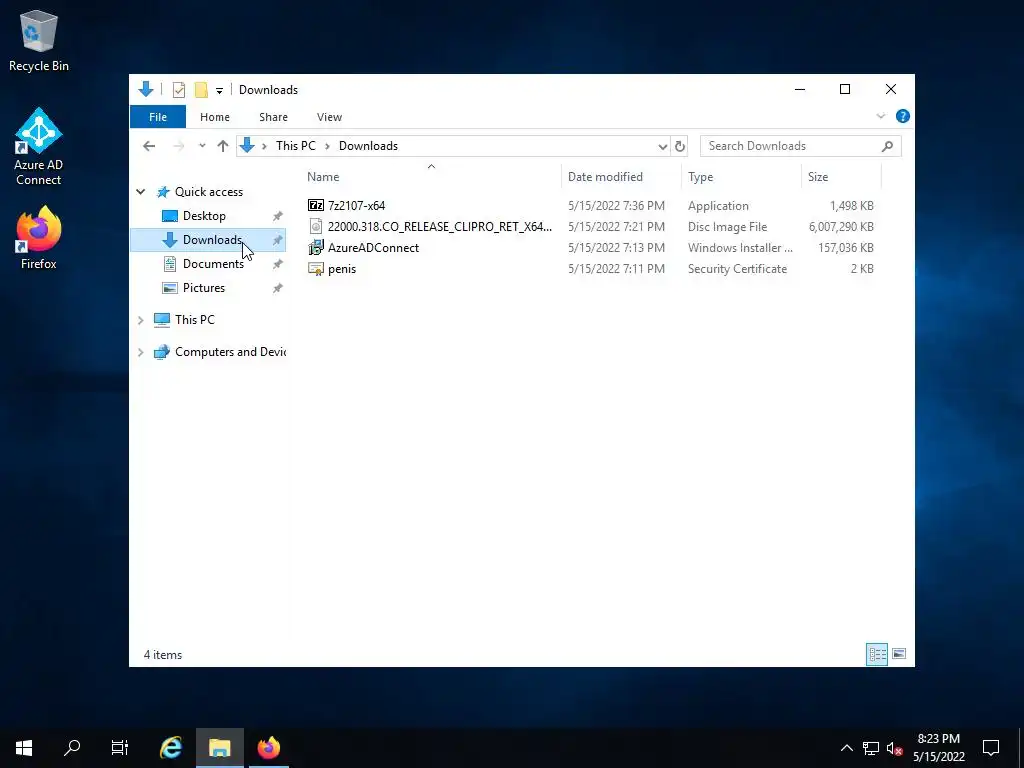The height and width of the screenshot is (768, 1024).
Task: Click the AzureADConnect installer icon
Action: pos(316,248)
